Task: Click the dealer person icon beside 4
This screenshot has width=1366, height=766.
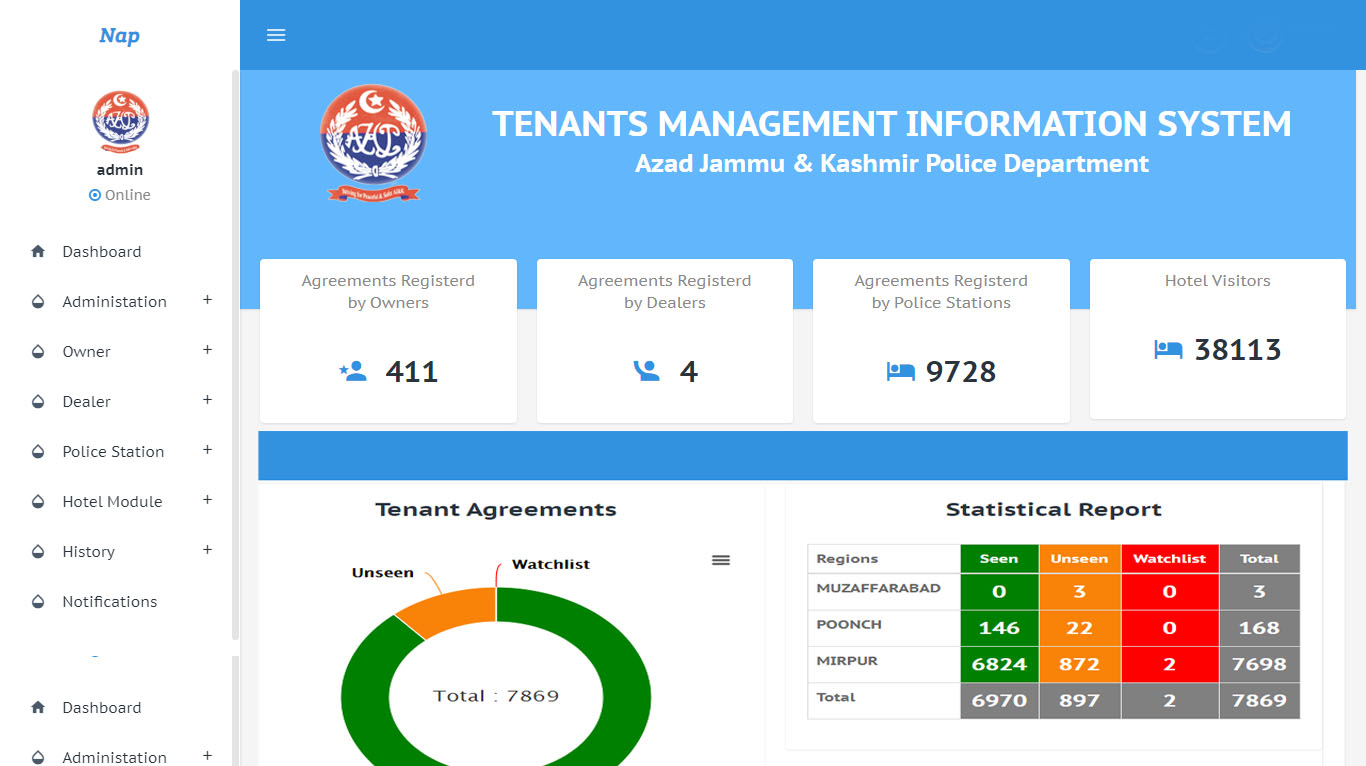Action: pos(647,372)
